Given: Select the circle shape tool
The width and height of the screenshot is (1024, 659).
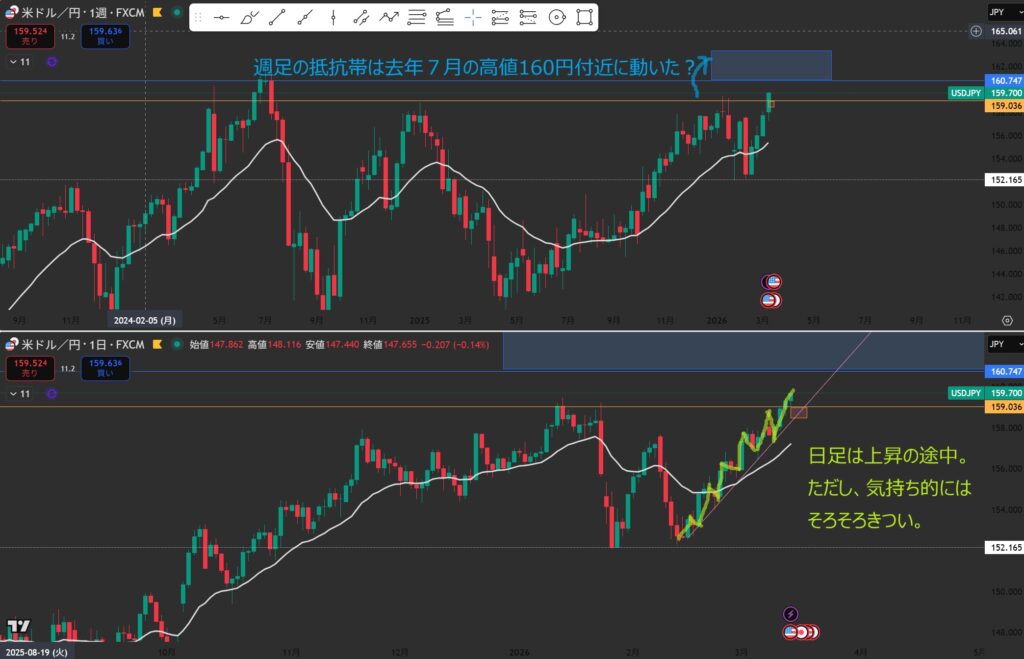Looking at the screenshot, I should pyautogui.click(x=556, y=18).
